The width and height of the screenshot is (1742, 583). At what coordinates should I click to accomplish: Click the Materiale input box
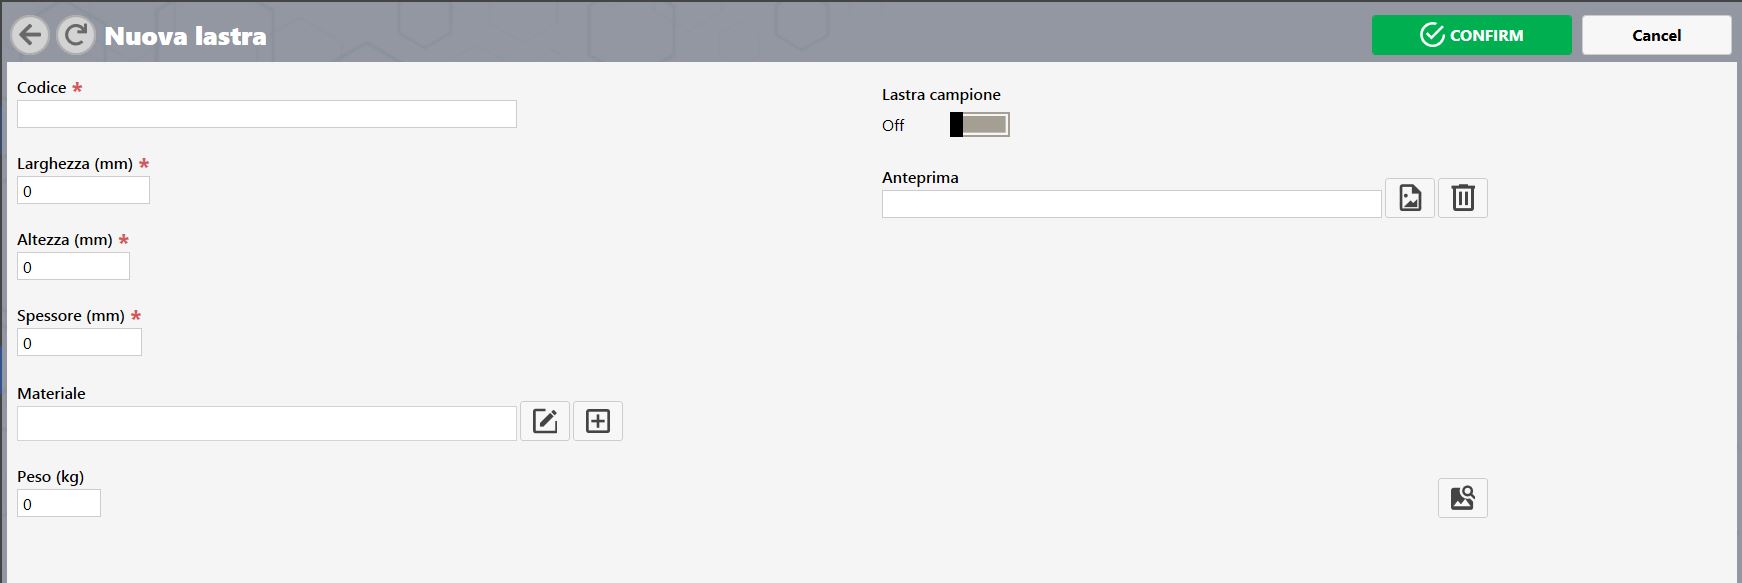(x=267, y=423)
